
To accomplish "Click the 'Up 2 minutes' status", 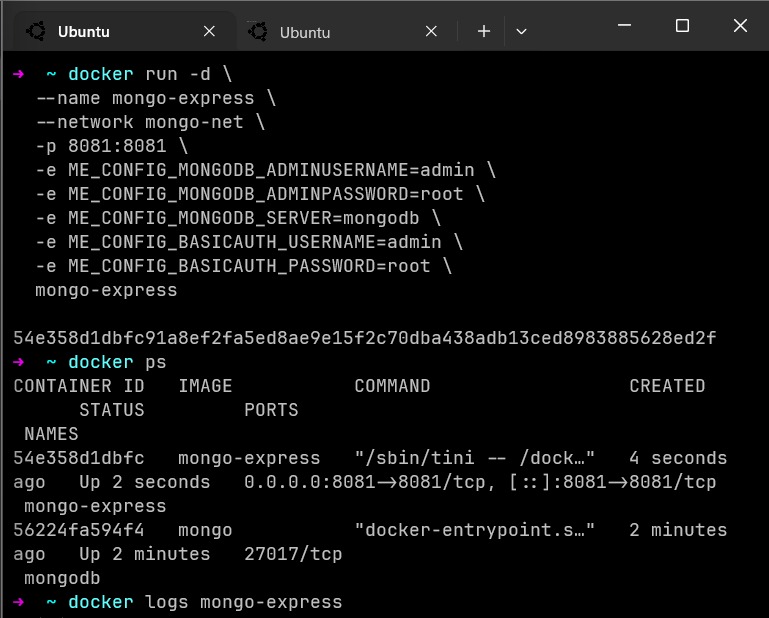I will 145,554.
